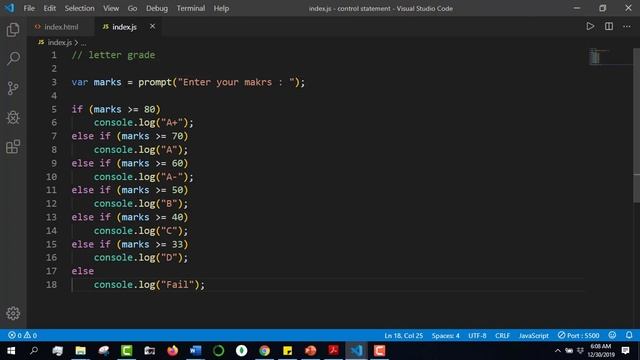Open Microsoft Word from the taskbar

pyautogui.click(x=196, y=351)
